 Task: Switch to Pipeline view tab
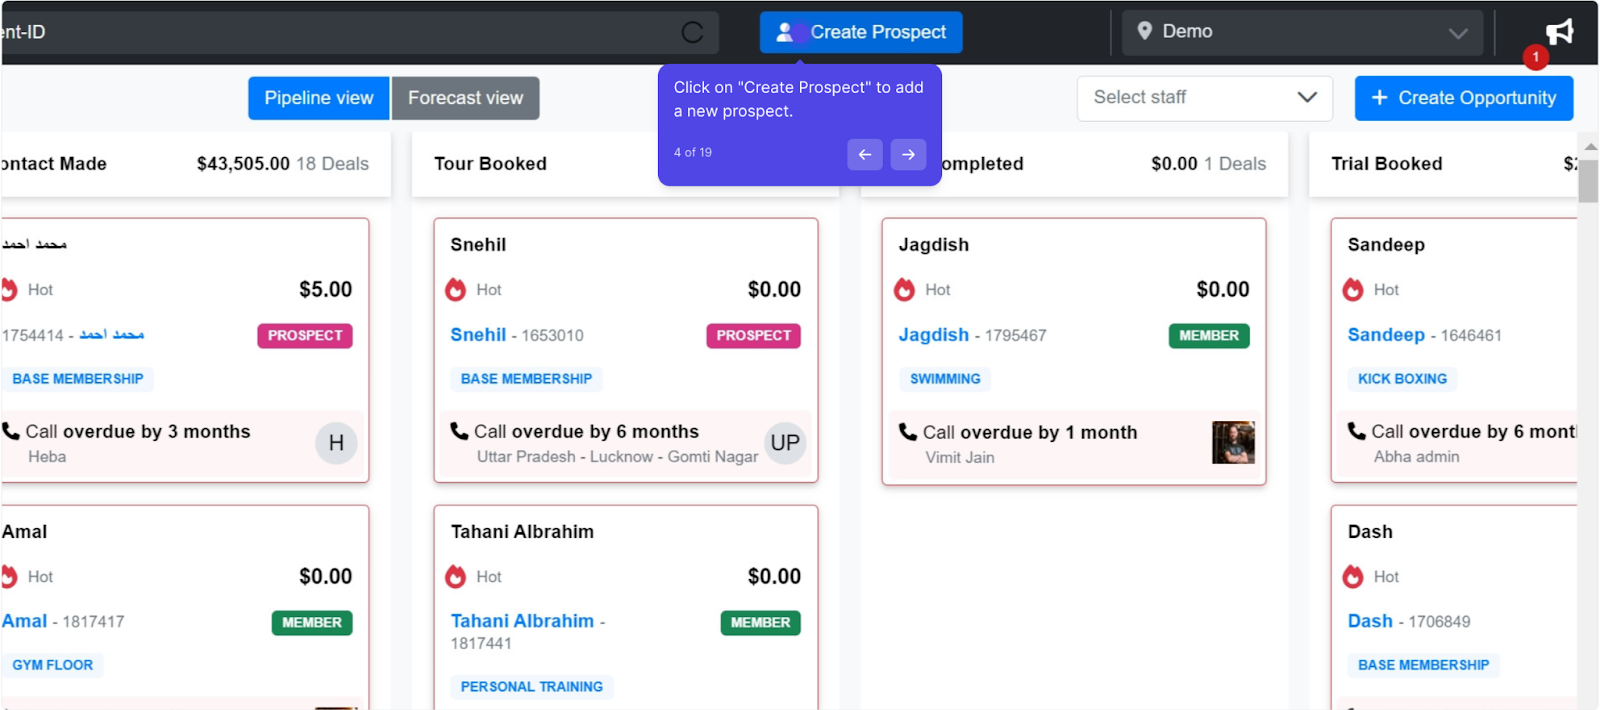(x=319, y=98)
